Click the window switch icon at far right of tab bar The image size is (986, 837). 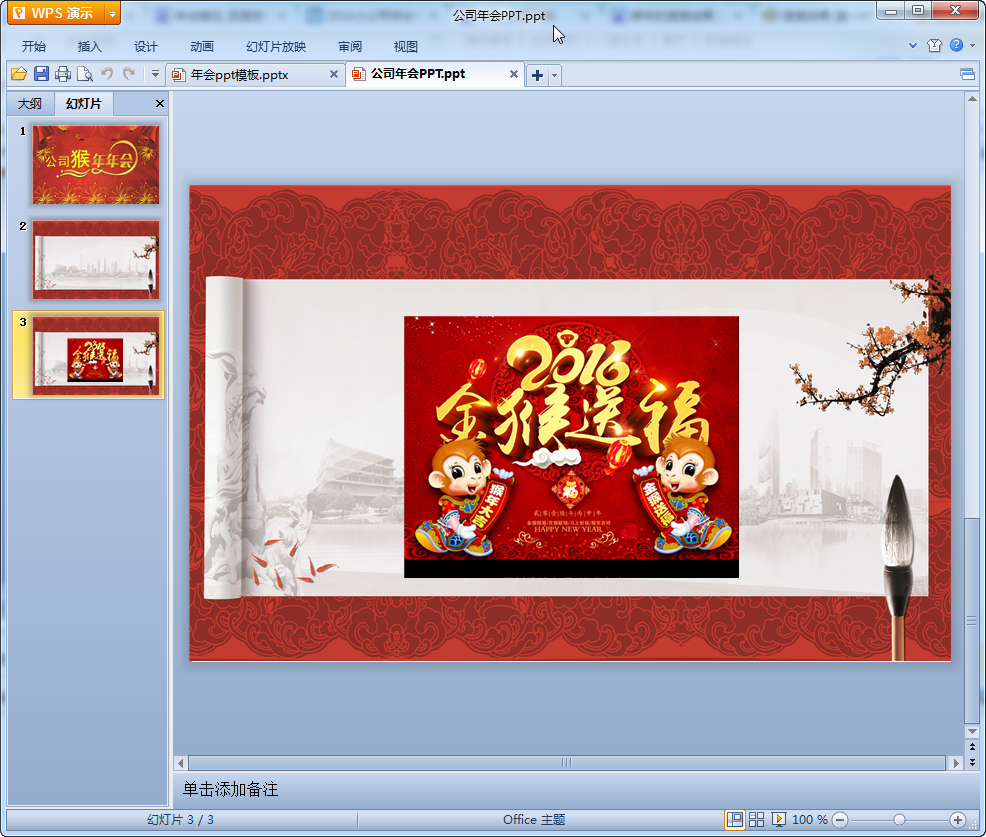(x=967, y=75)
